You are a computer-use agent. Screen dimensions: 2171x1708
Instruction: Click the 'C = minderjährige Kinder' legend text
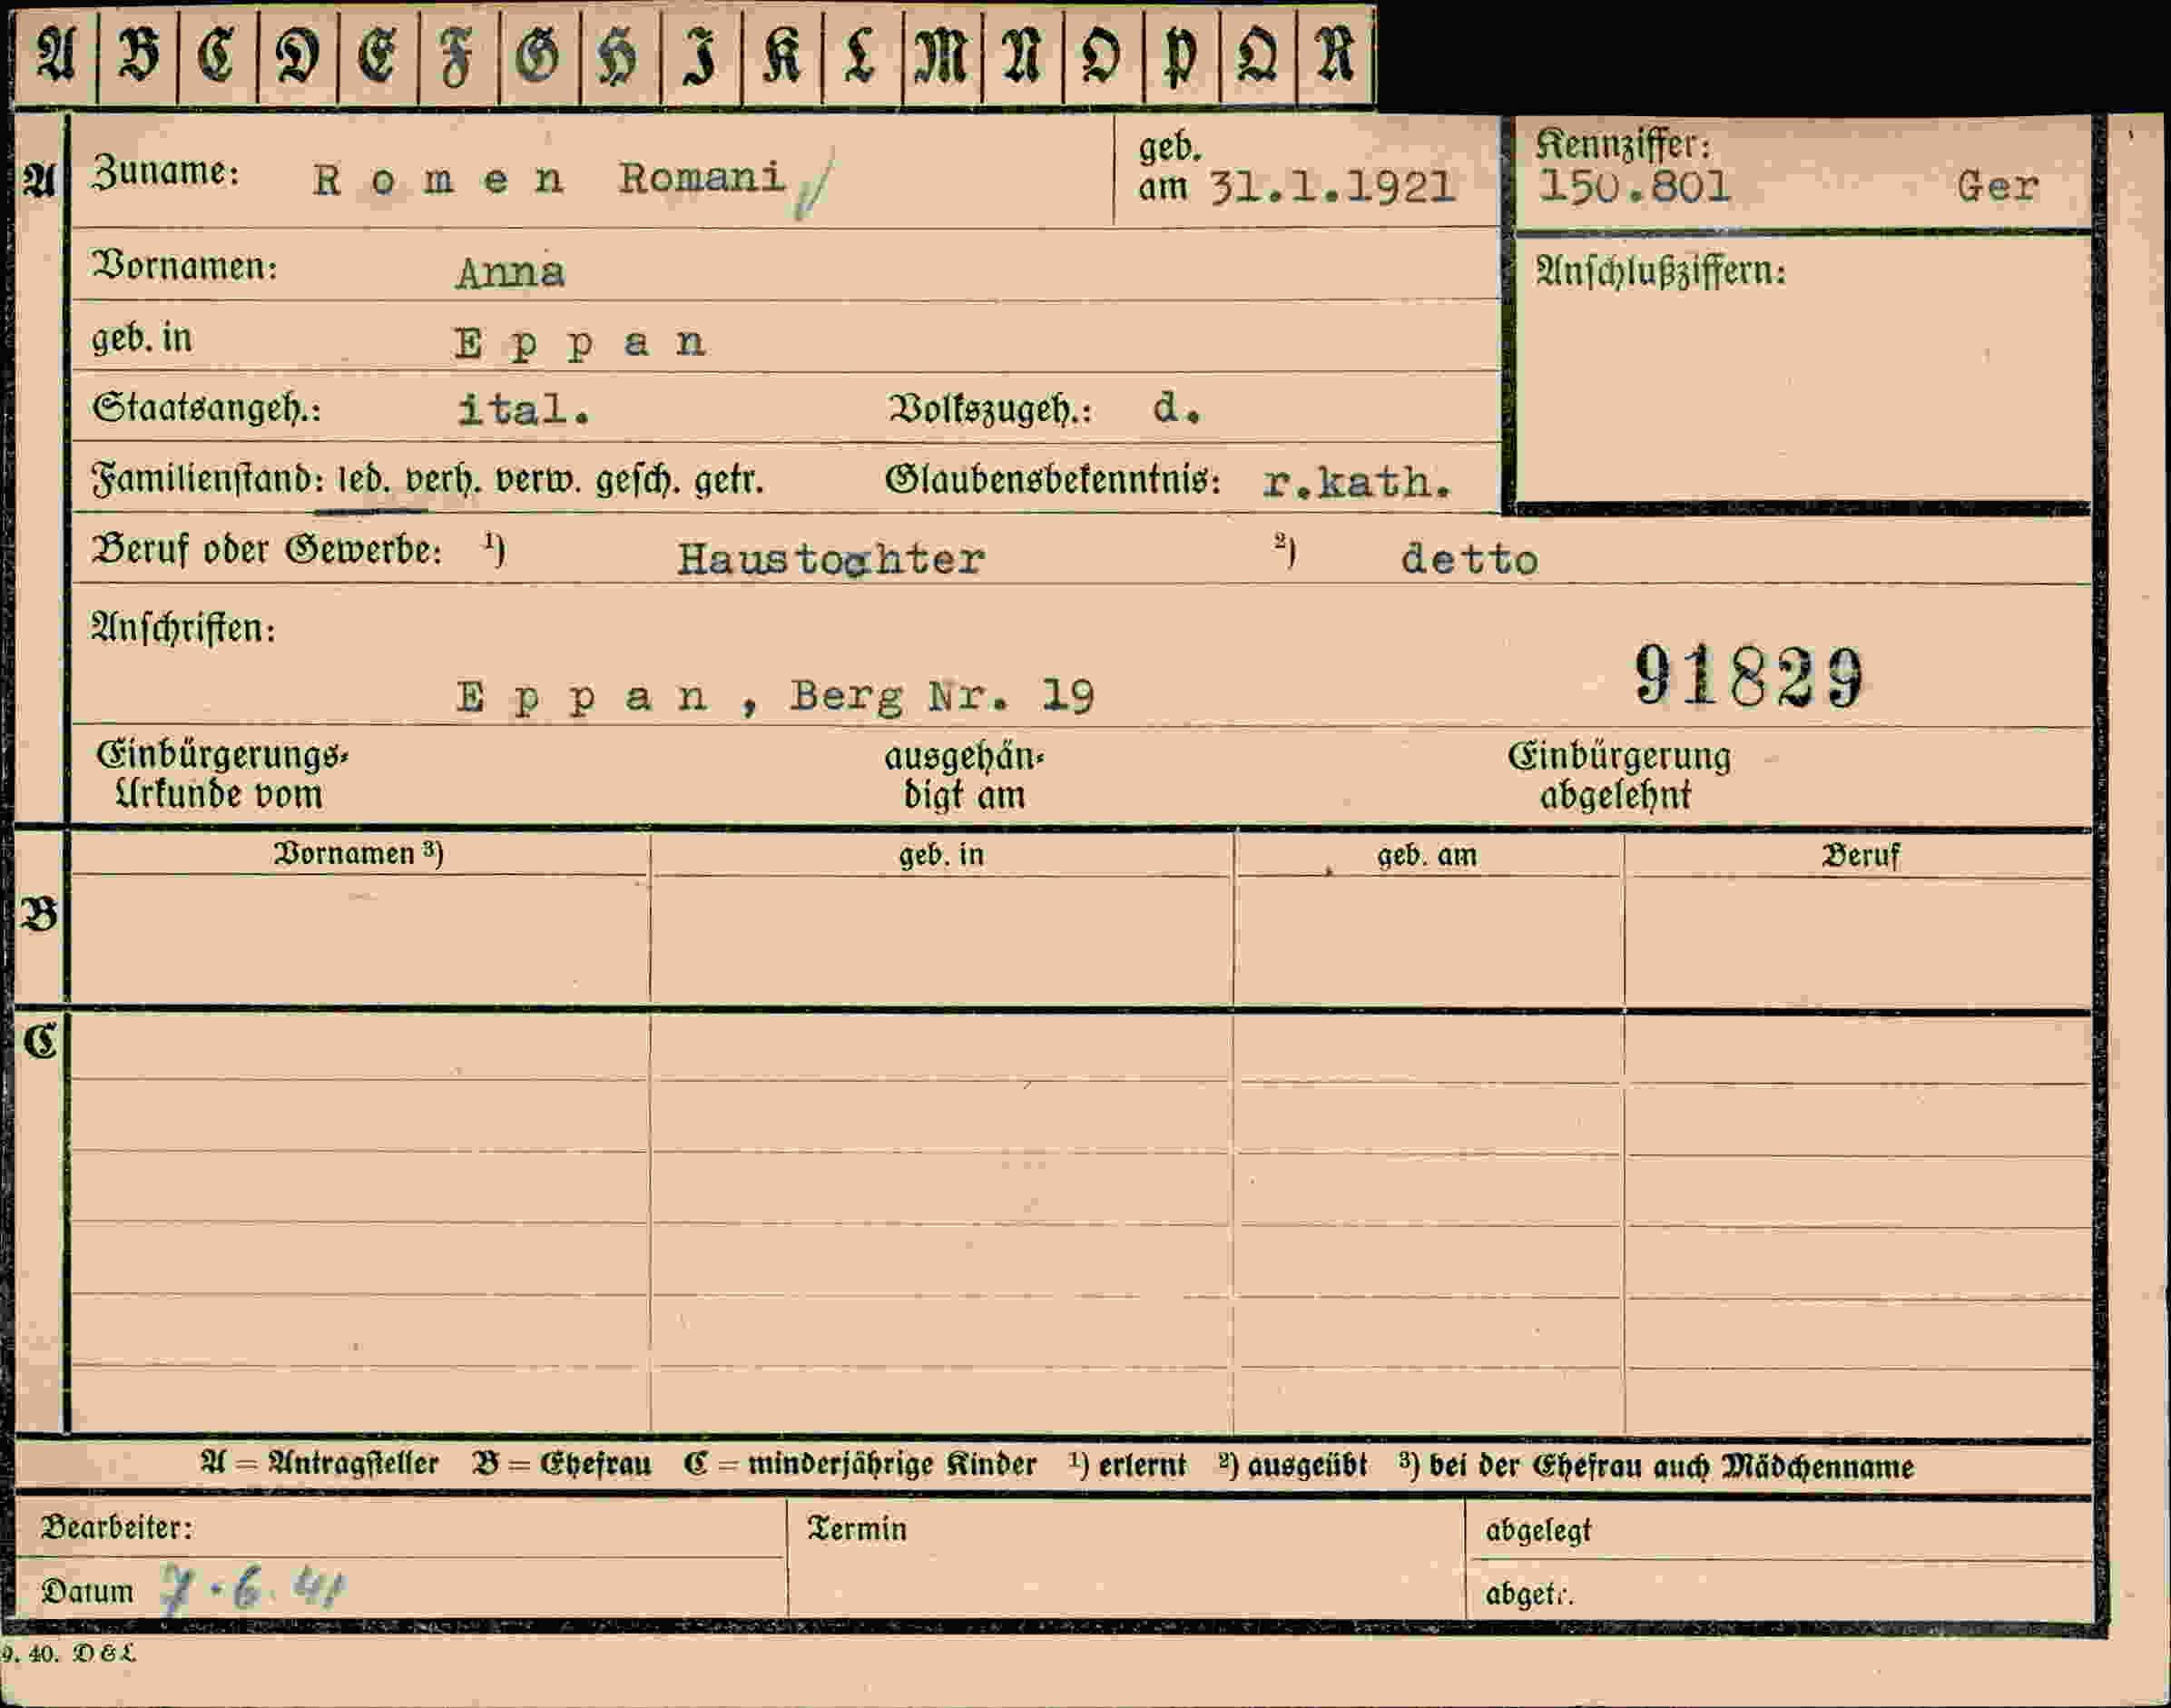click(x=860, y=1465)
